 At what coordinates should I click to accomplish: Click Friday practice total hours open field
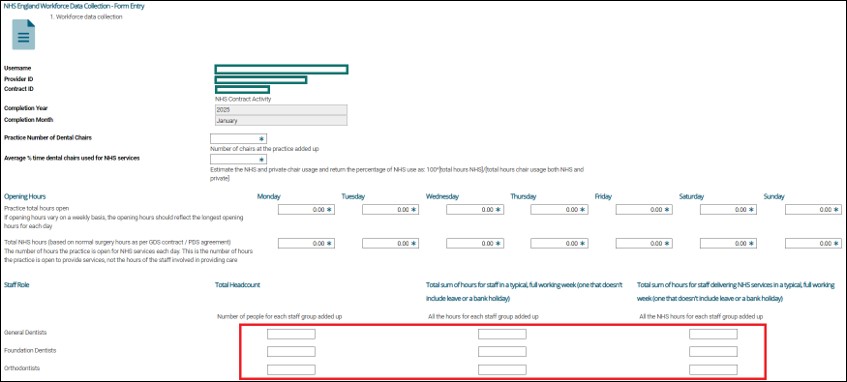(x=644, y=210)
